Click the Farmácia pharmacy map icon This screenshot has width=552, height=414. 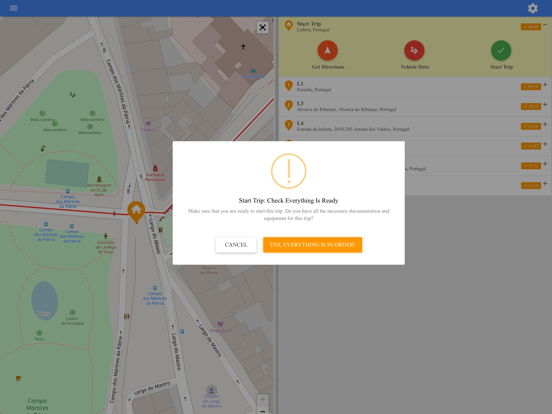[155, 168]
